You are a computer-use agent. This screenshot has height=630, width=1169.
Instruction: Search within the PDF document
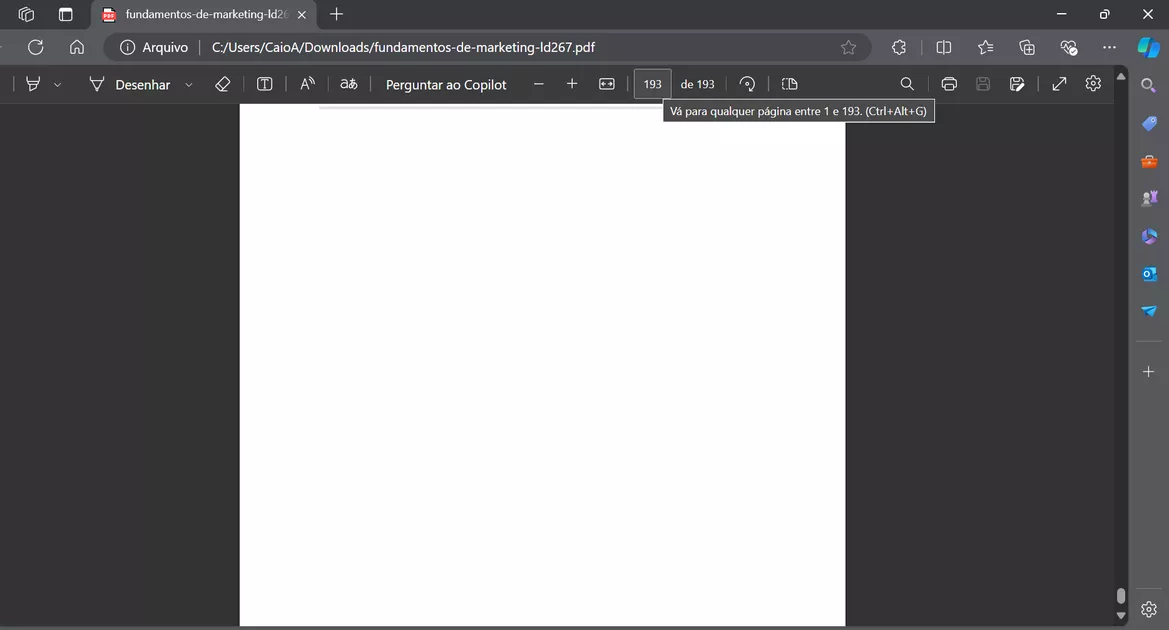(907, 84)
